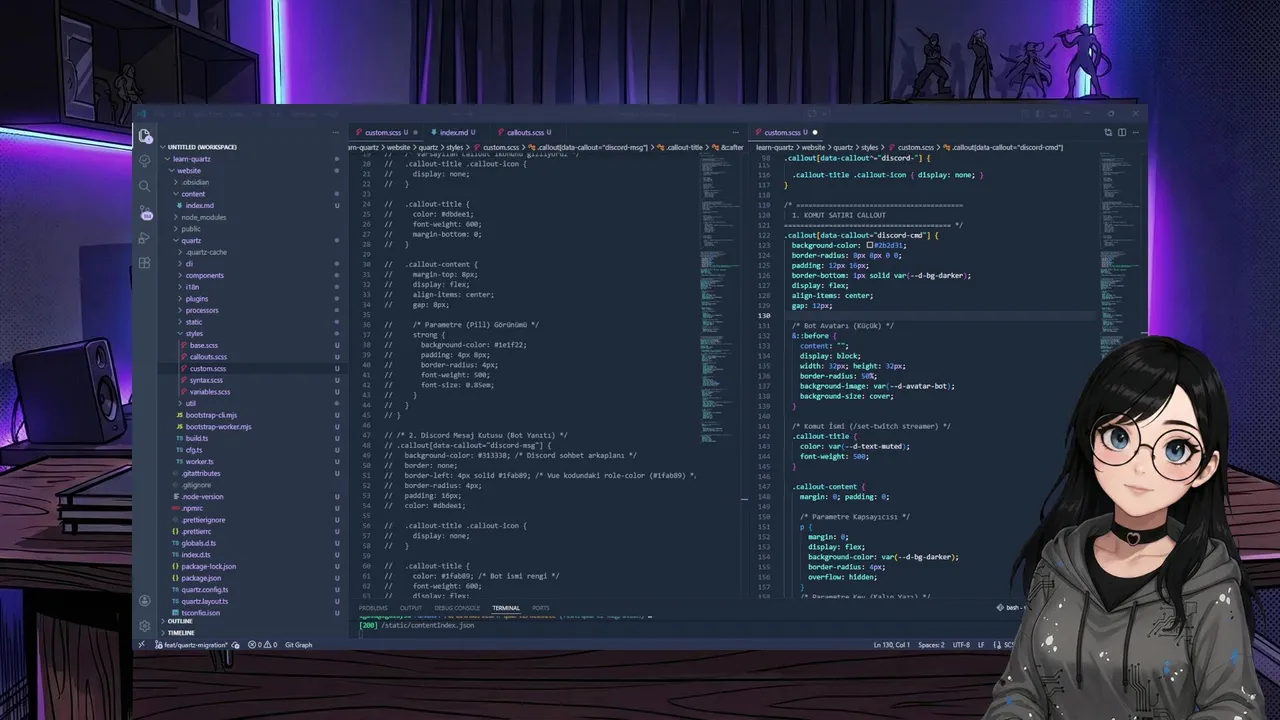Open the PROBLEMS panel tab

373,608
